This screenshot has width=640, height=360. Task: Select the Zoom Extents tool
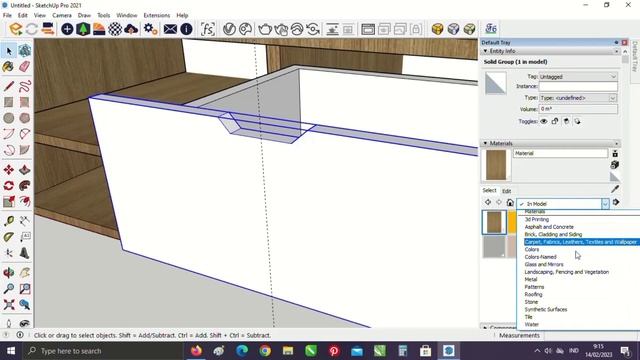point(9,304)
